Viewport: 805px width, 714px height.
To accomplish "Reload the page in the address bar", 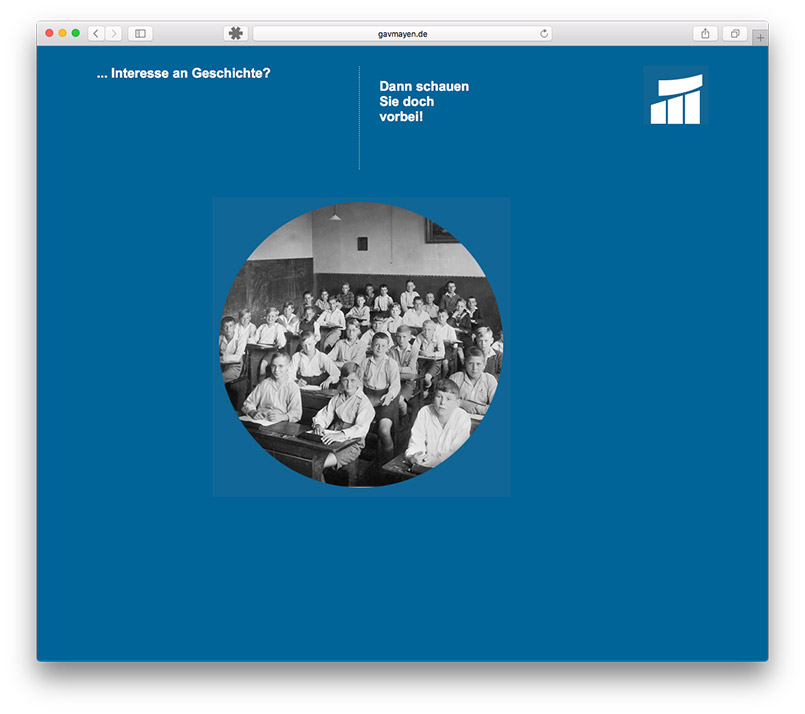I will (544, 34).
